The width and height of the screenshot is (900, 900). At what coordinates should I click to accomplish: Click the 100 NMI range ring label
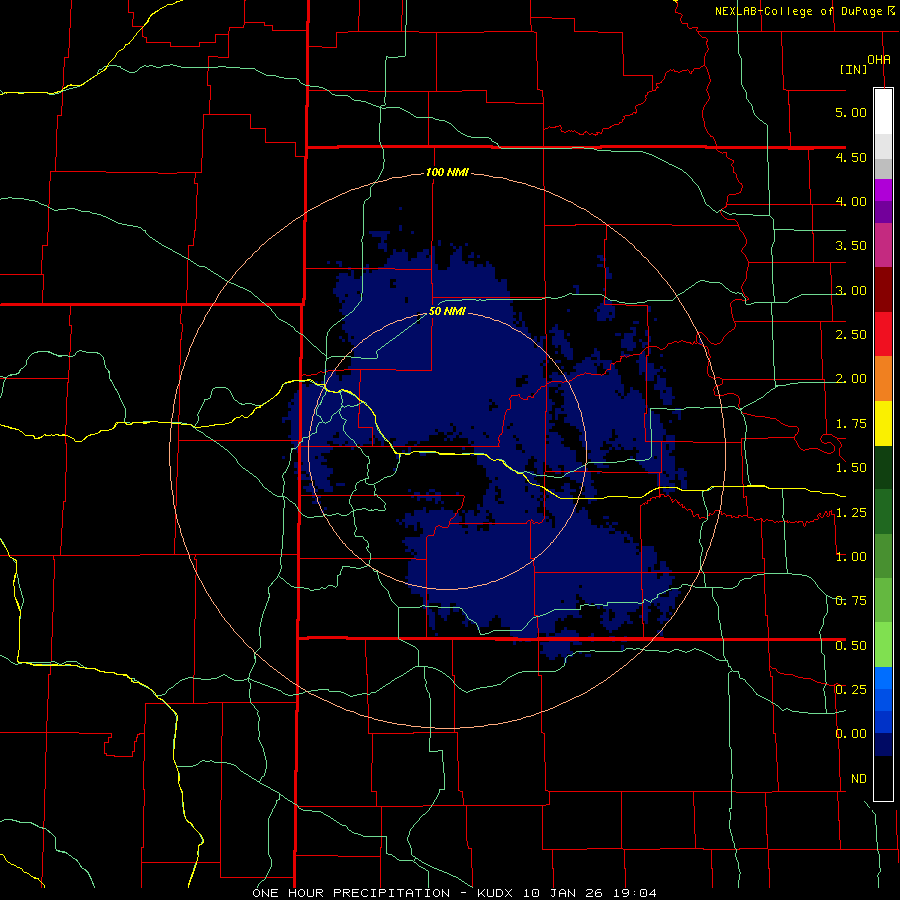(x=447, y=172)
